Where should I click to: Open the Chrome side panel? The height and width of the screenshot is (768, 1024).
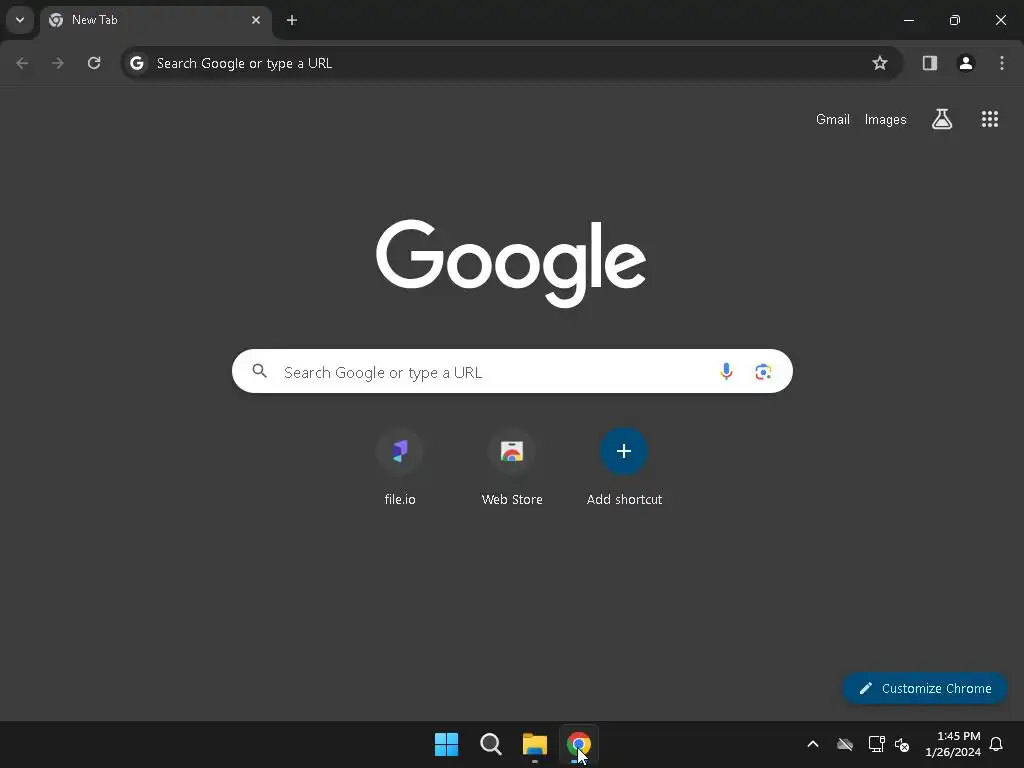930,63
